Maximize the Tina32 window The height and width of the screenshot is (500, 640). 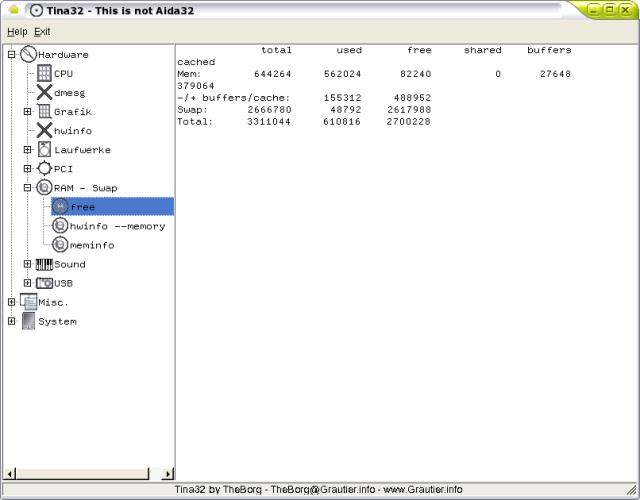pos(609,10)
